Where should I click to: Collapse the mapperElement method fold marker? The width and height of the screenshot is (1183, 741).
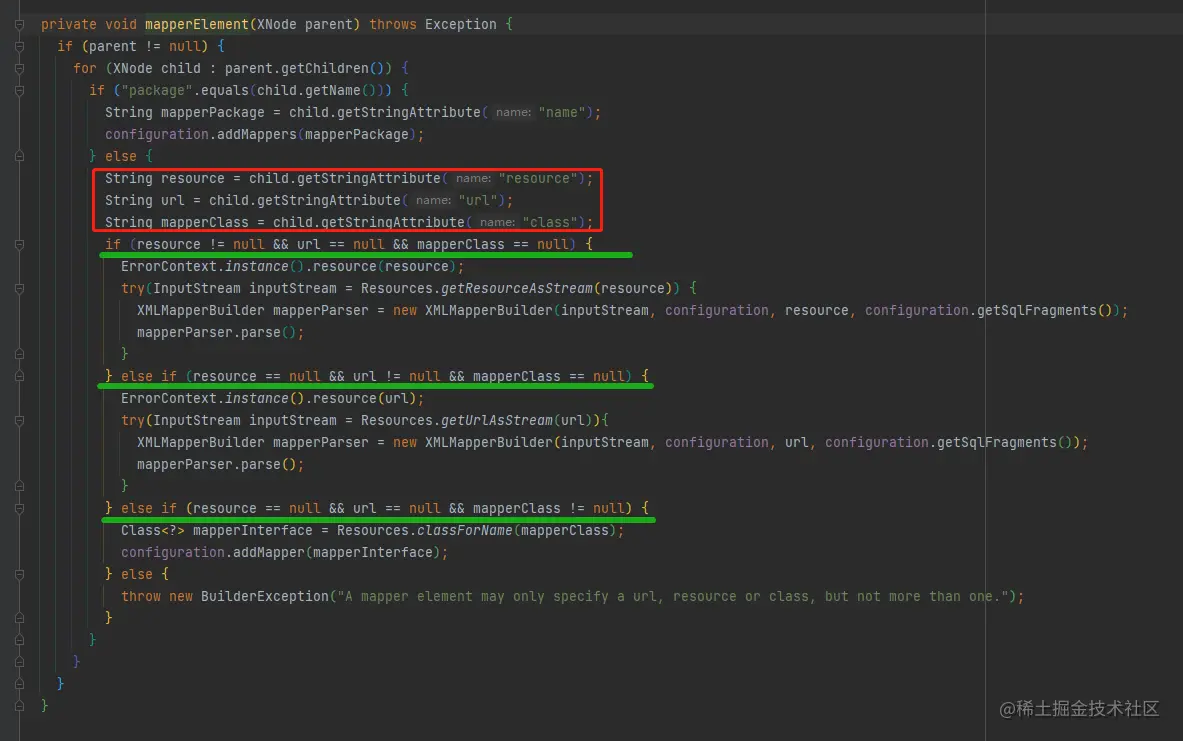click(x=19, y=24)
